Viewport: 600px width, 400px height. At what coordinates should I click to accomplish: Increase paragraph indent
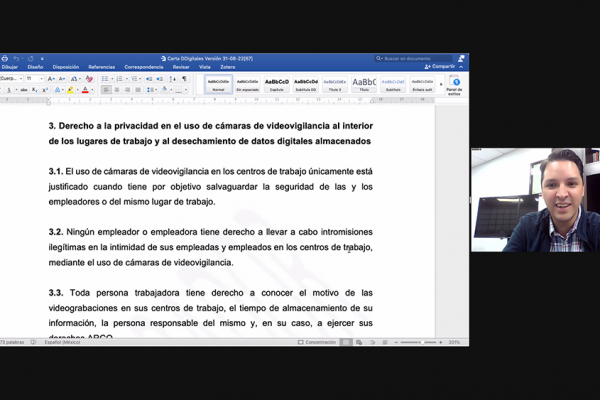coord(160,79)
